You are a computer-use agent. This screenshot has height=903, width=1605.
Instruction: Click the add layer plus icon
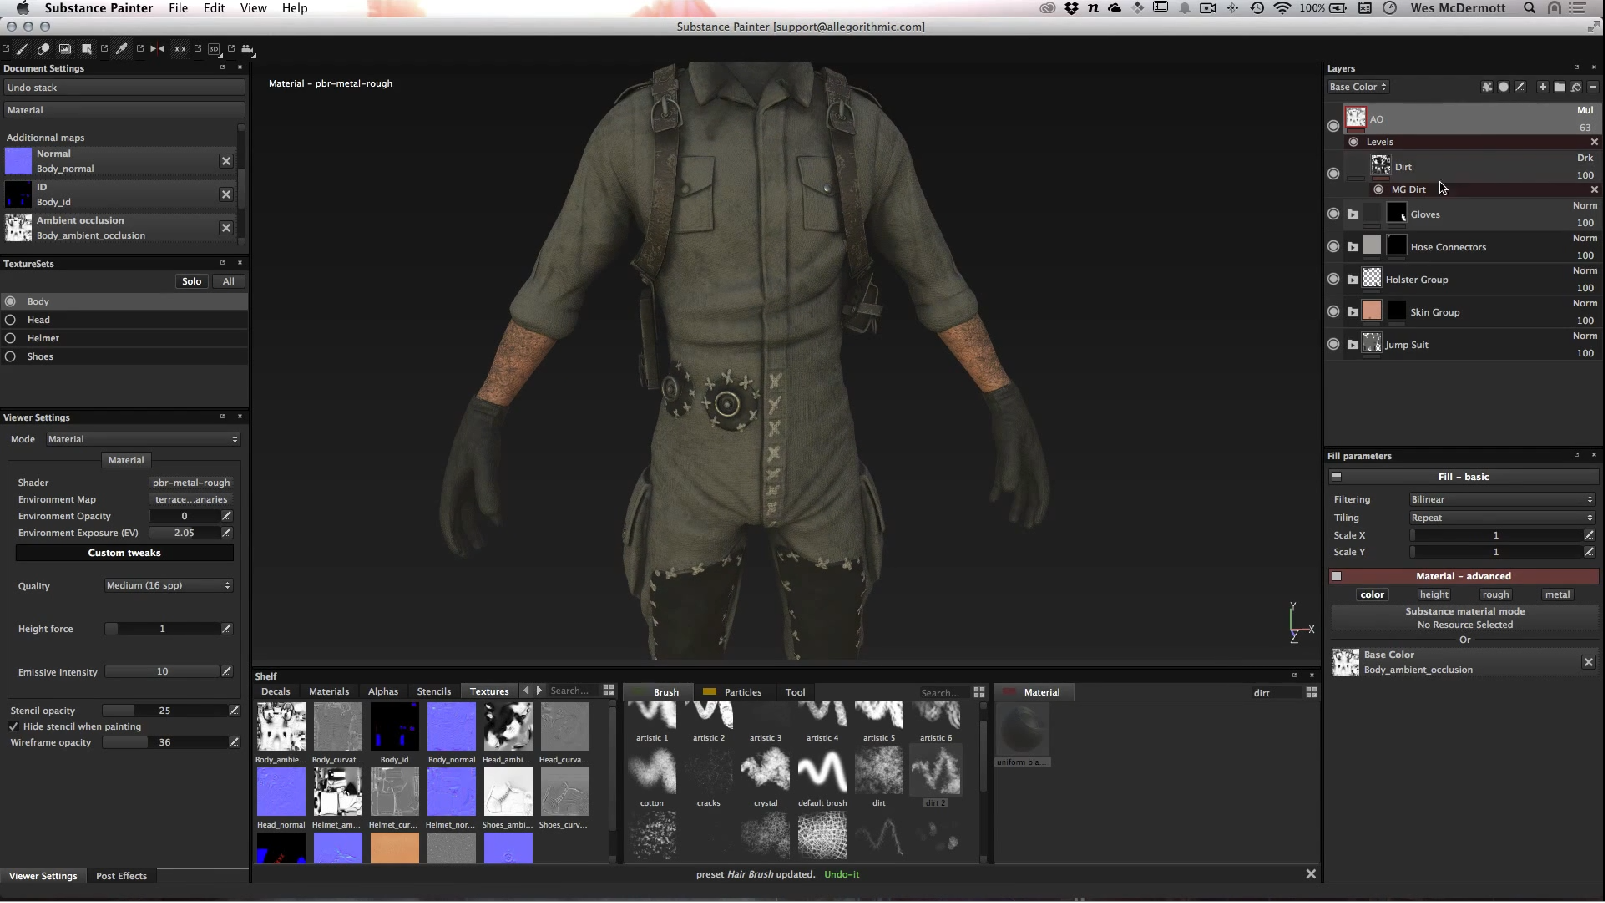point(1542,87)
